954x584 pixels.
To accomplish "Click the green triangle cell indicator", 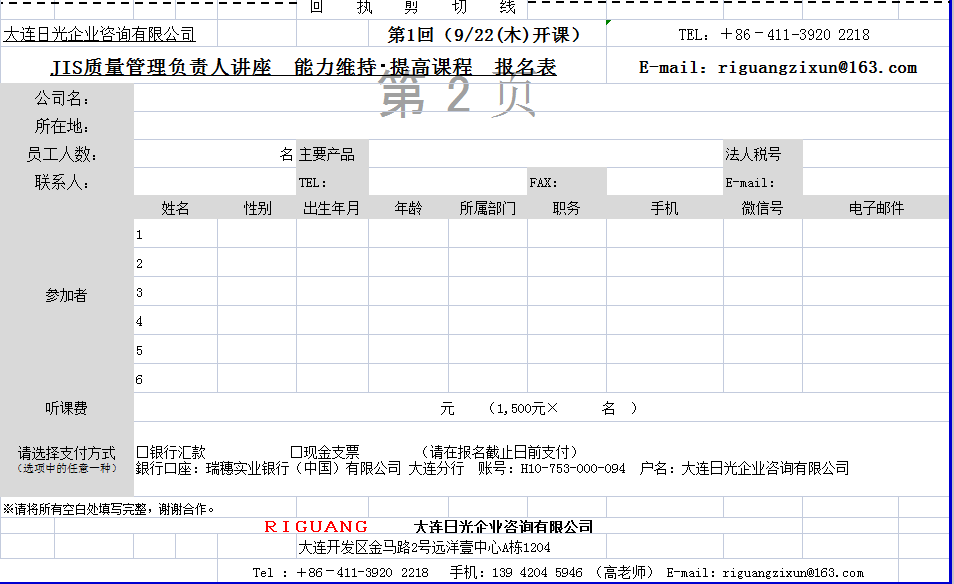I will 609,22.
